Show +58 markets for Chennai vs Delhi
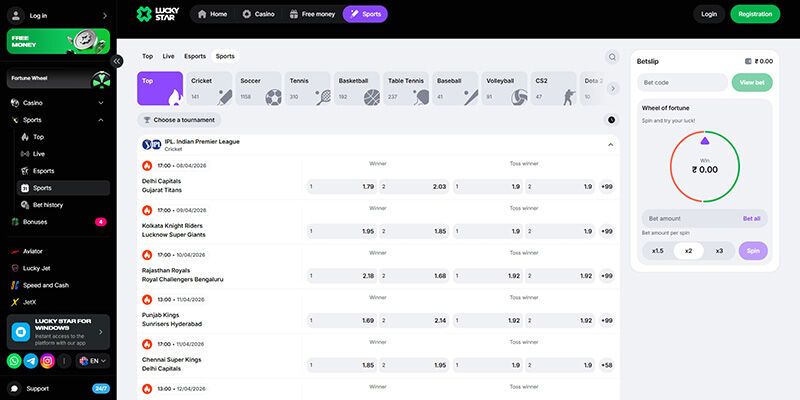800x400 pixels. pos(607,365)
